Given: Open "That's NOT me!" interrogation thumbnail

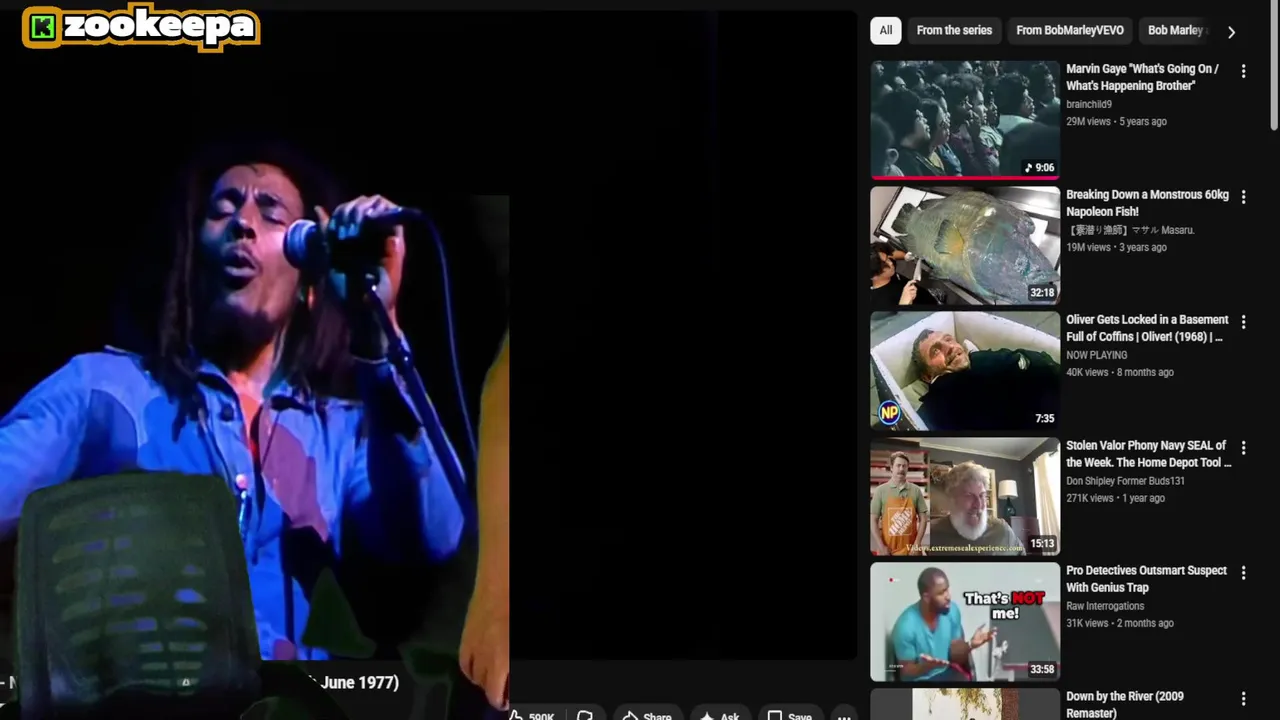Looking at the screenshot, I should tap(965, 621).
